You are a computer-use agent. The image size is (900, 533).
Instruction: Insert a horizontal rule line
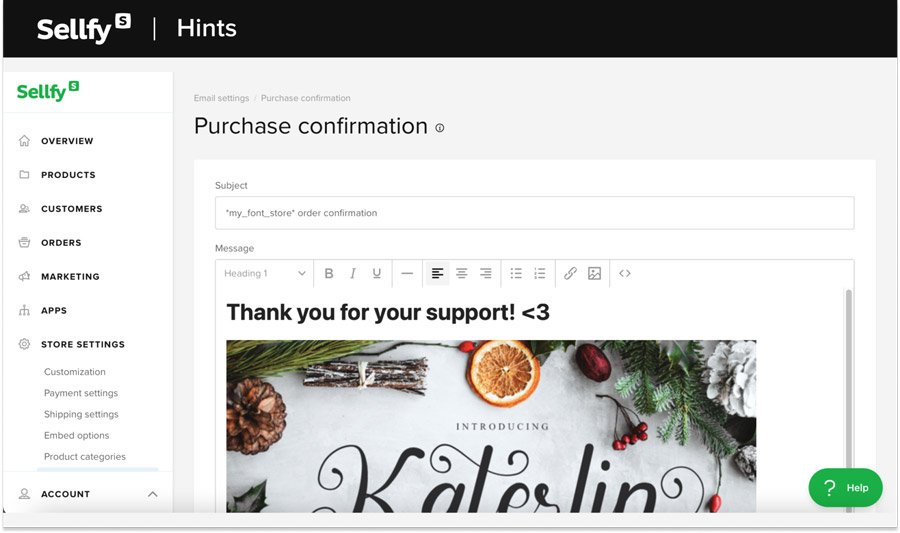[x=407, y=273]
